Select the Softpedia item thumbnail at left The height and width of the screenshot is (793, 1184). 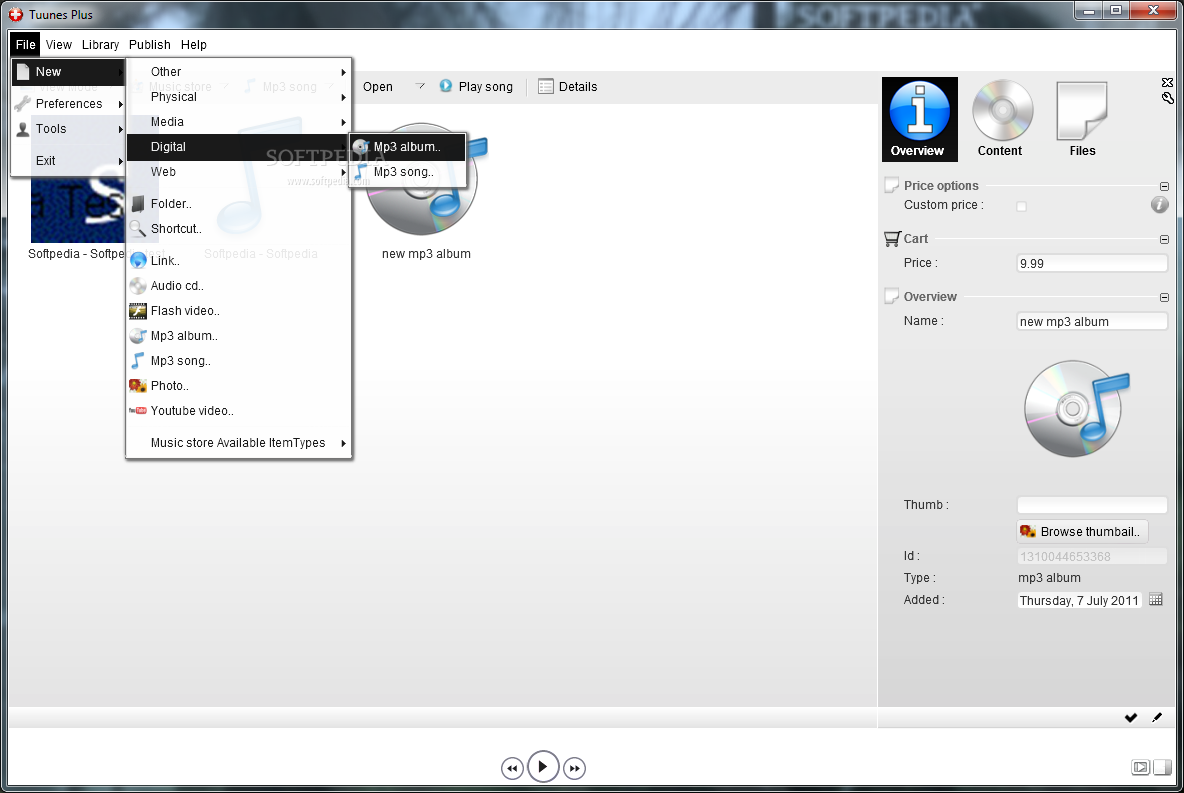click(77, 208)
